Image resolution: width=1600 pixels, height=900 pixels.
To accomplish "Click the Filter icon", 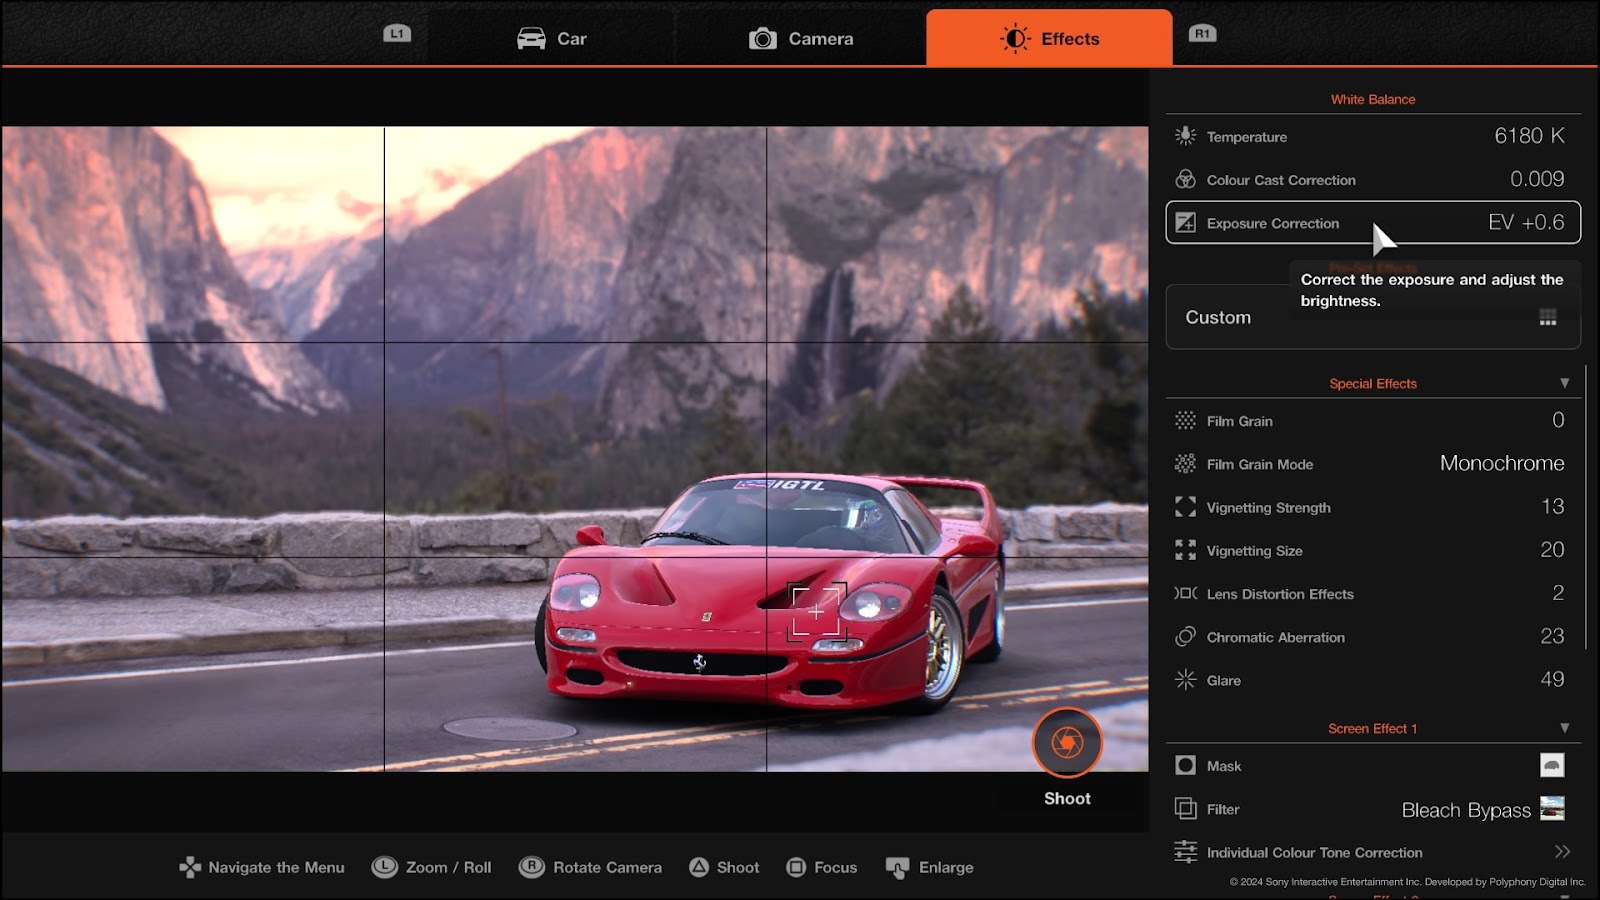I will pyautogui.click(x=1185, y=808).
